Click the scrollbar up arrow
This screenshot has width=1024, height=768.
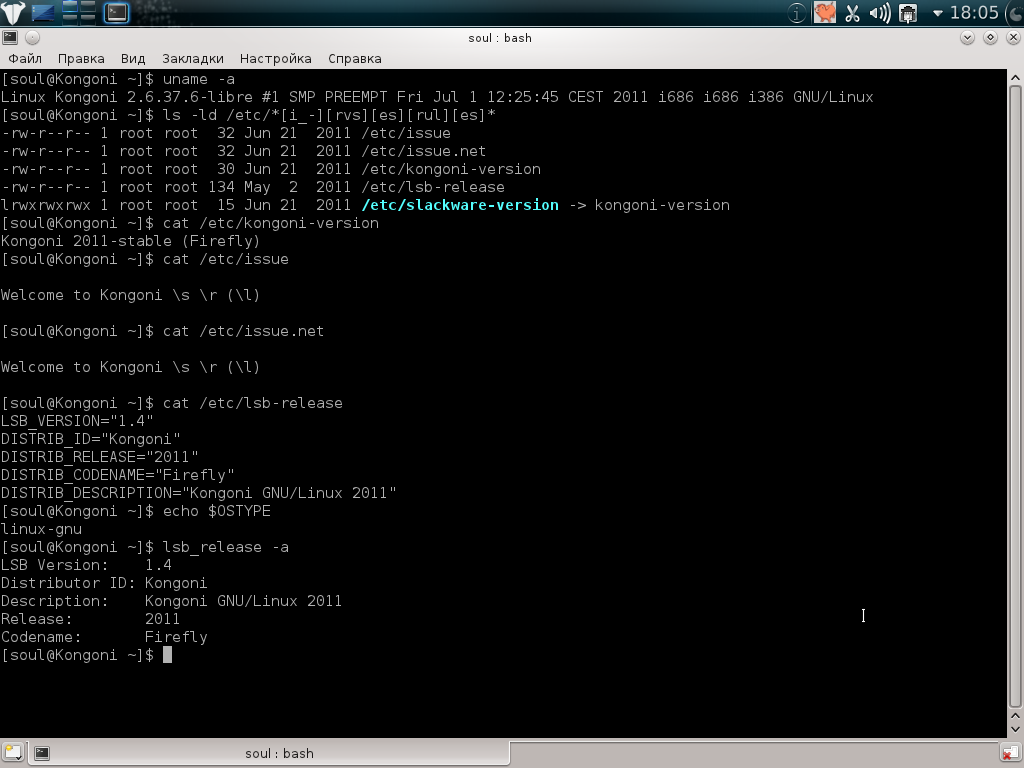(x=1015, y=78)
